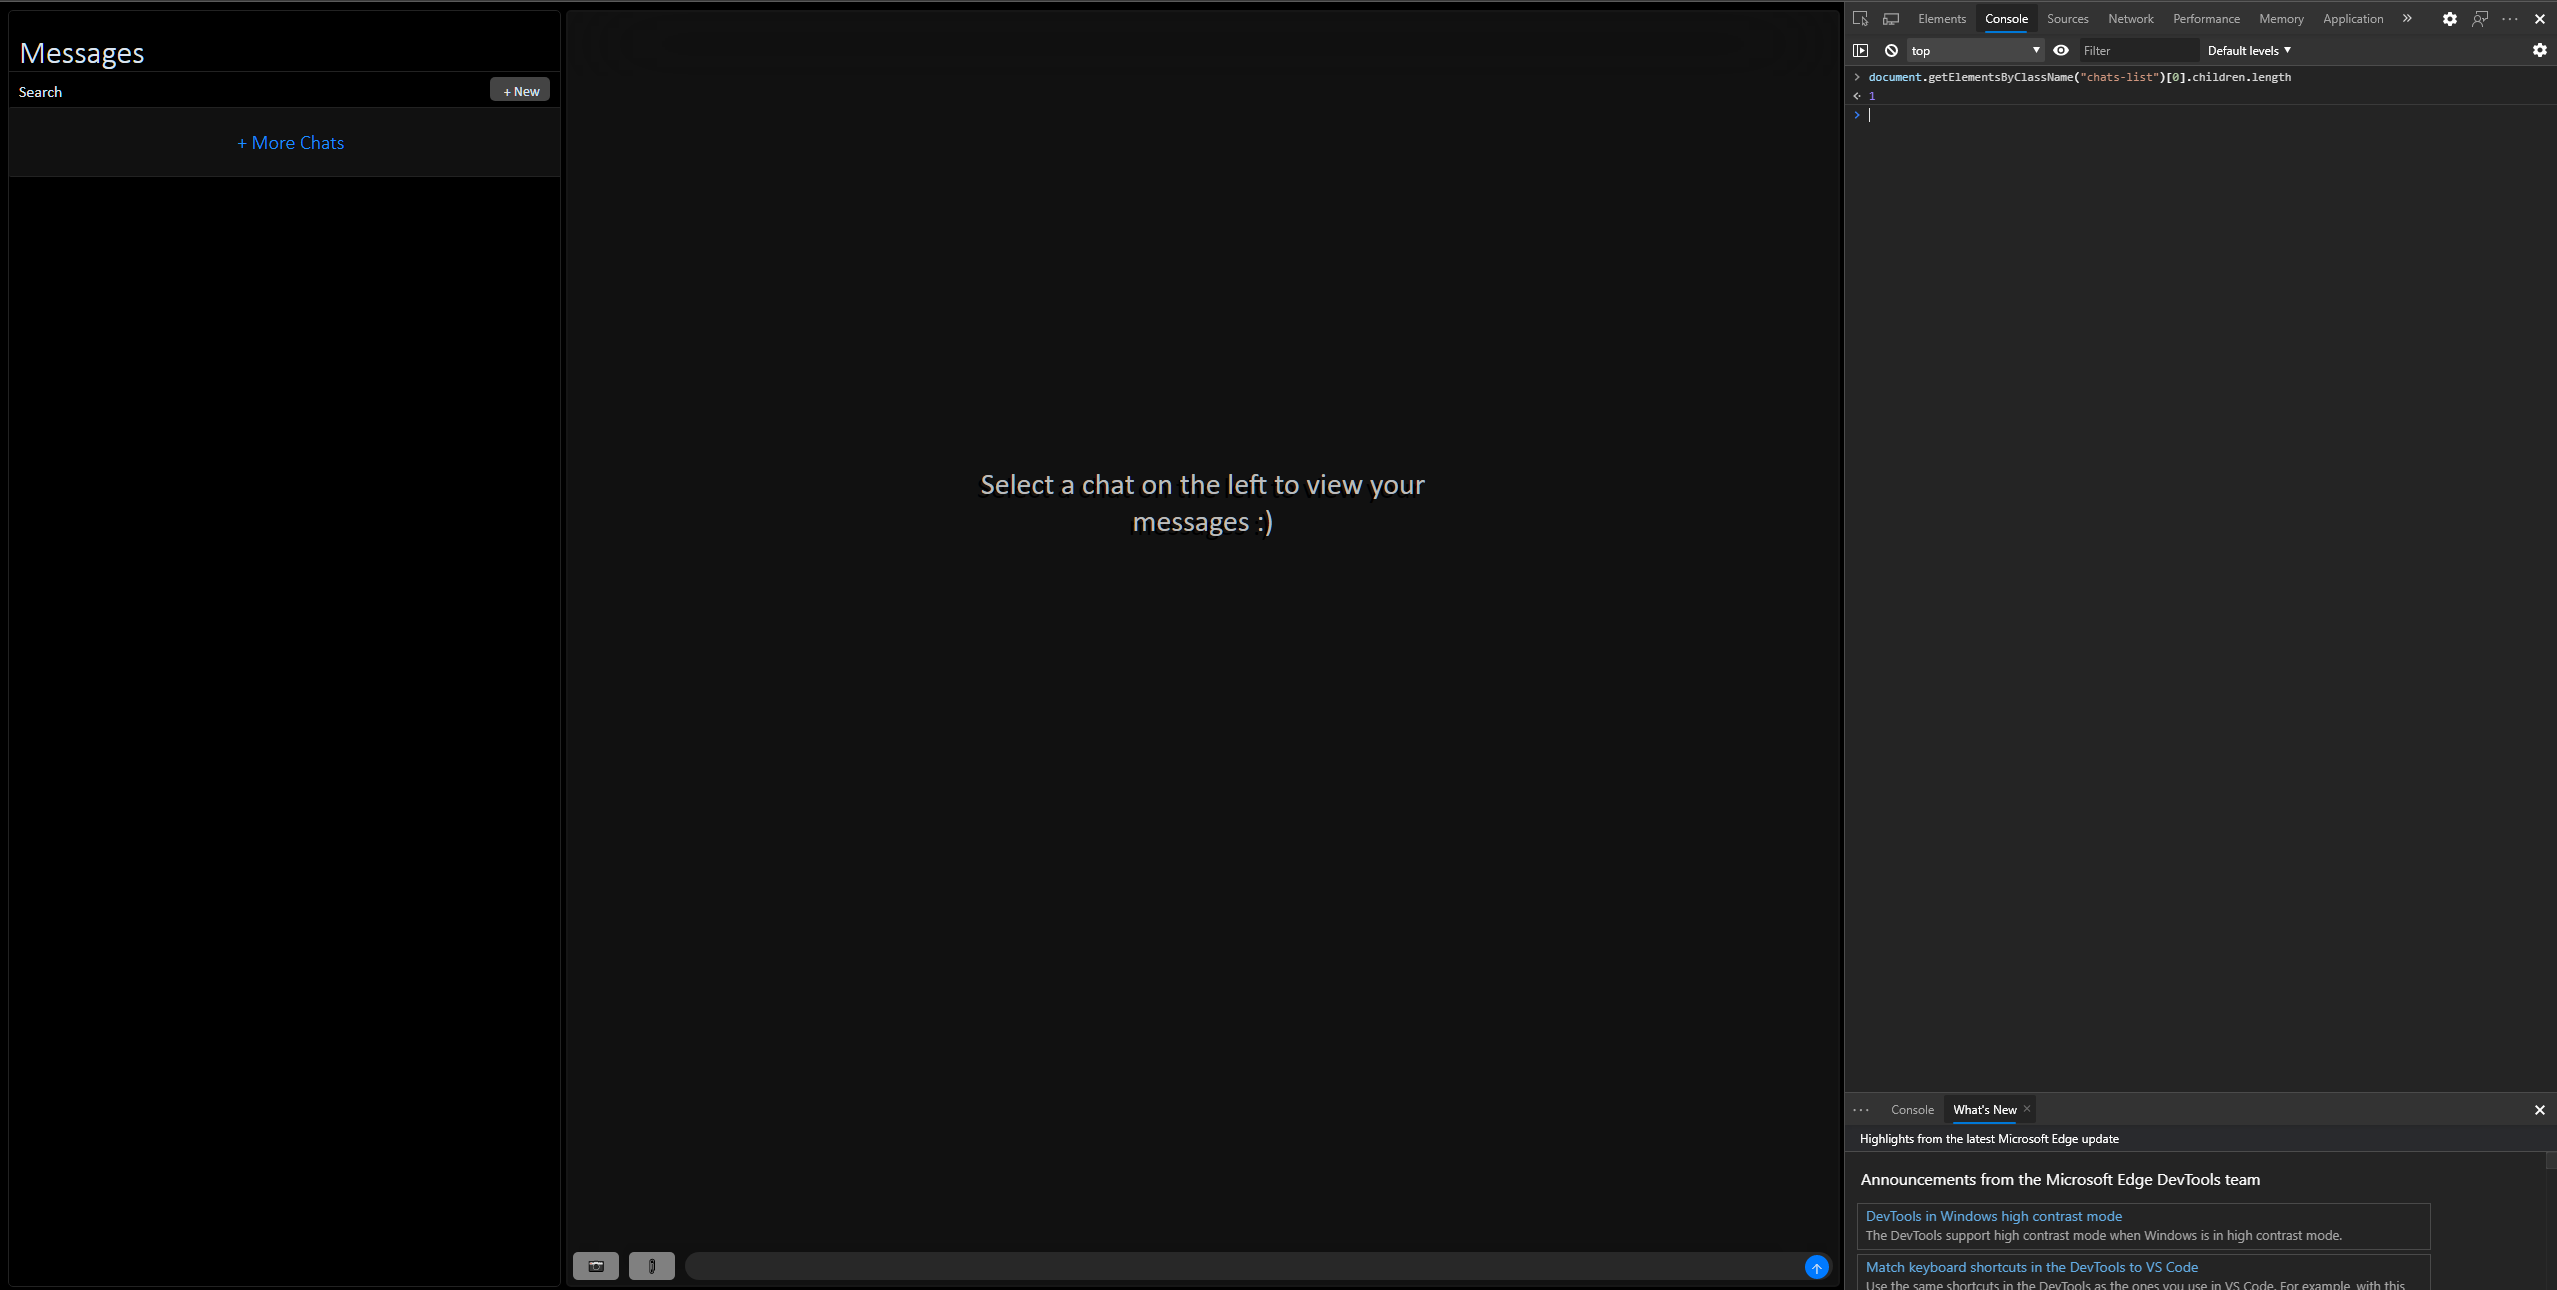Show the console sidebar
The image size is (2557, 1290).
click(x=1861, y=50)
